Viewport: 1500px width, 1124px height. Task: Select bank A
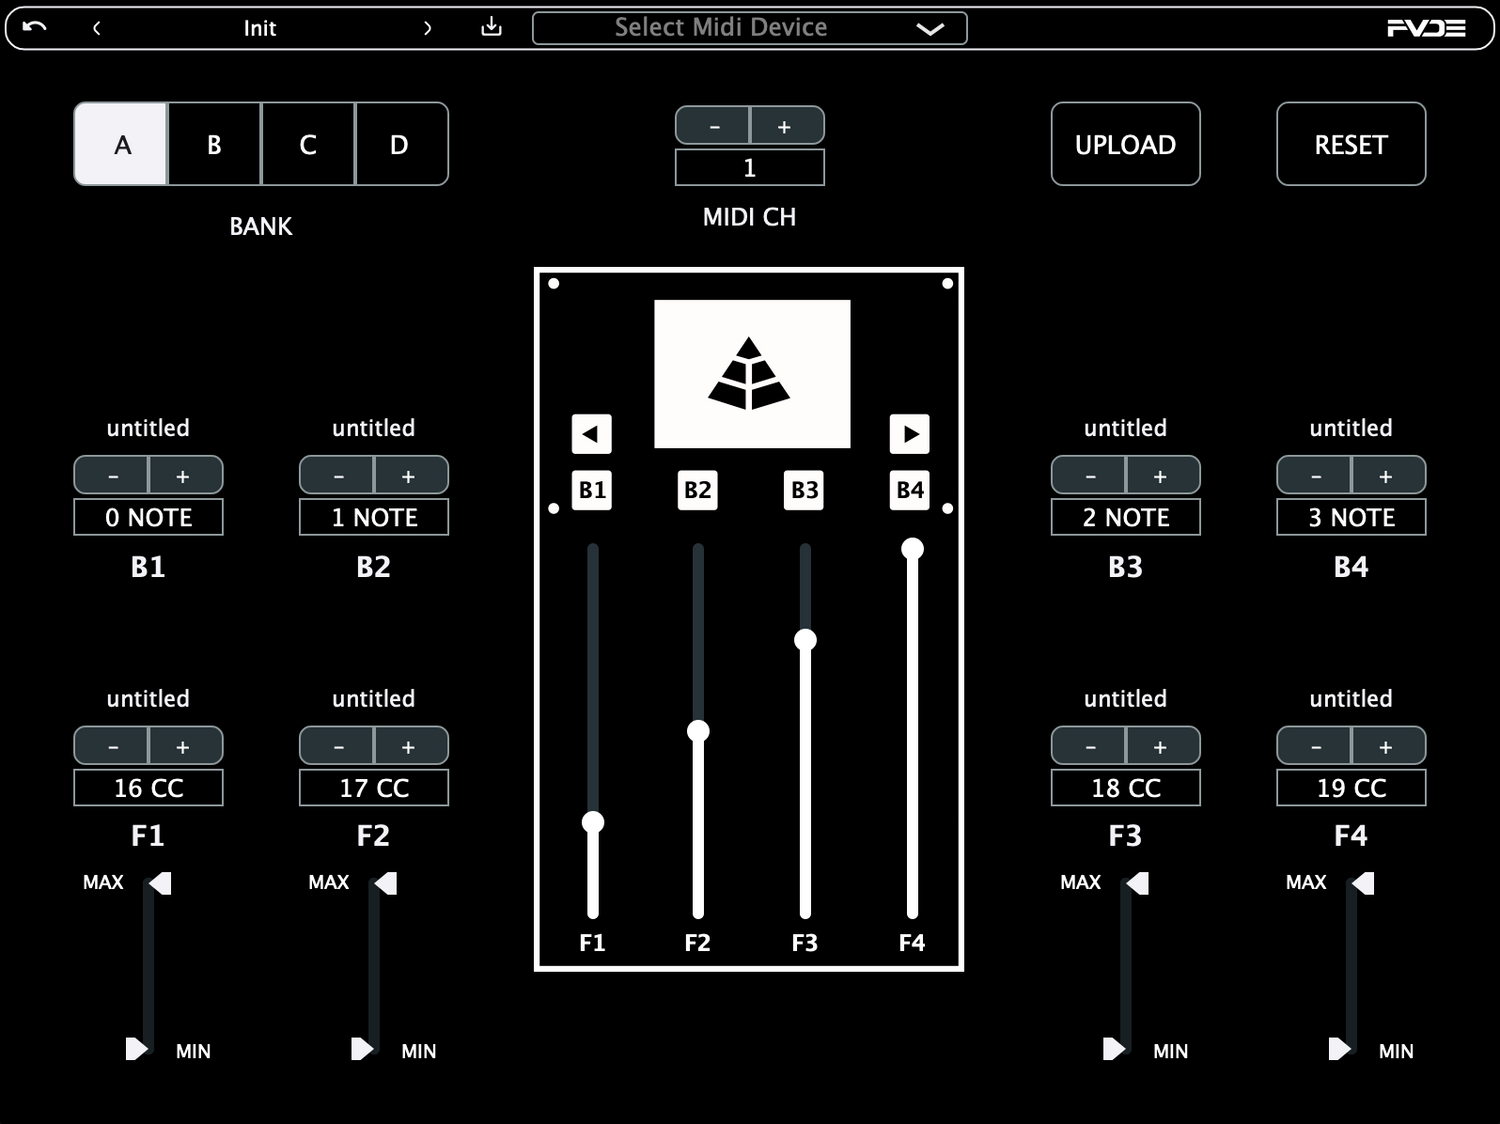pyautogui.click(x=121, y=145)
